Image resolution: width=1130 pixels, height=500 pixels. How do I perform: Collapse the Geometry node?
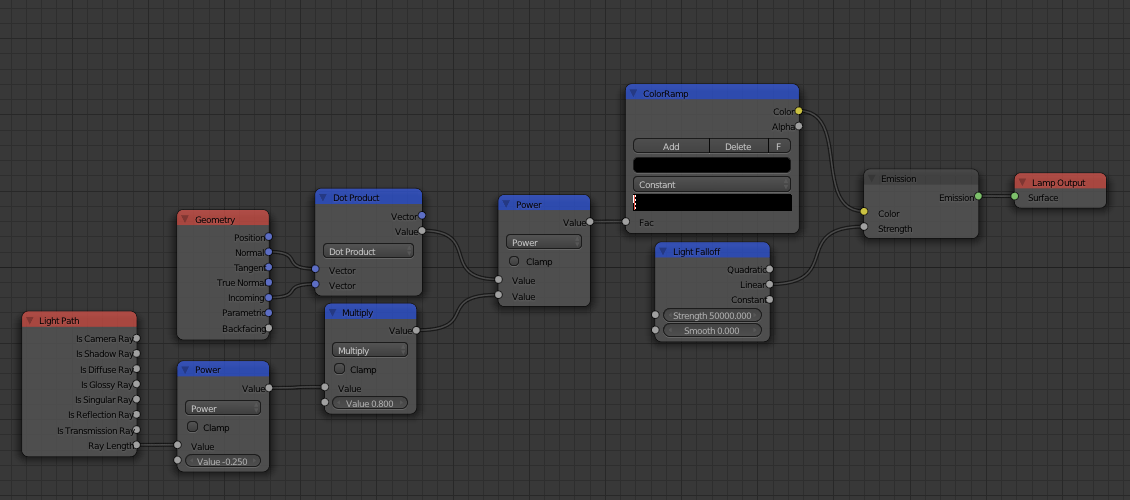[186, 219]
